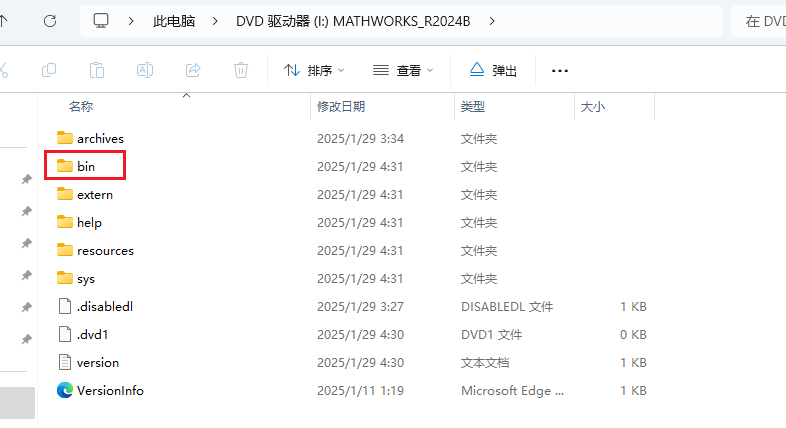This screenshot has height=428, width=786.
Task: Click the type 文本文档 of version
Action: [x=485, y=362]
